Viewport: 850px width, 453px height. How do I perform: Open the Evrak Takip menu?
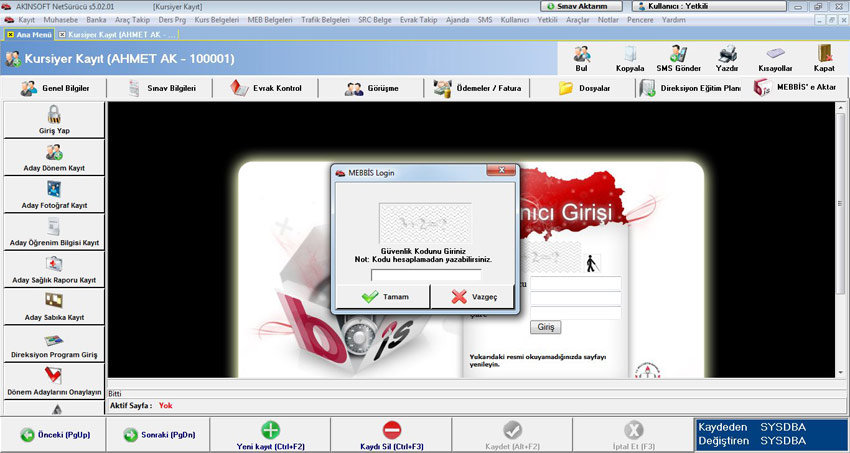tap(418, 20)
